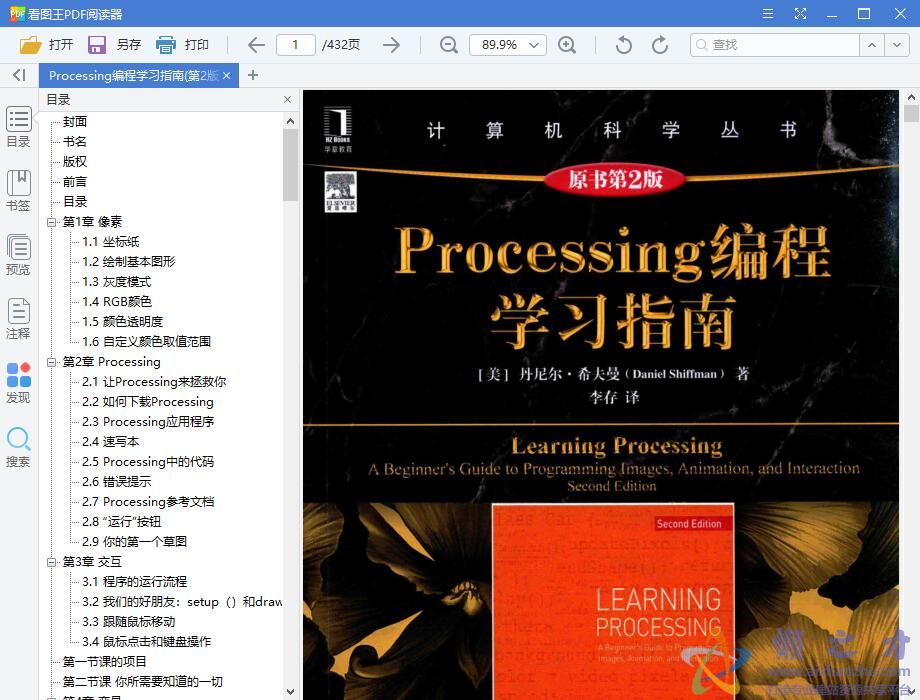
Task: Close the 目录 outline panel
Action: click(288, 100)
